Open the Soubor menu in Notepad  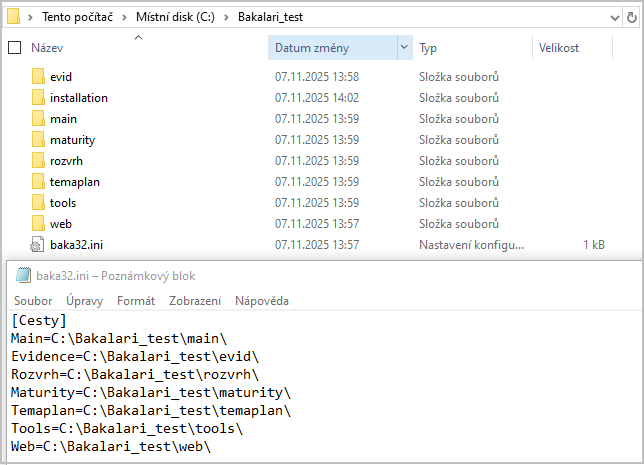click(33, 301)
